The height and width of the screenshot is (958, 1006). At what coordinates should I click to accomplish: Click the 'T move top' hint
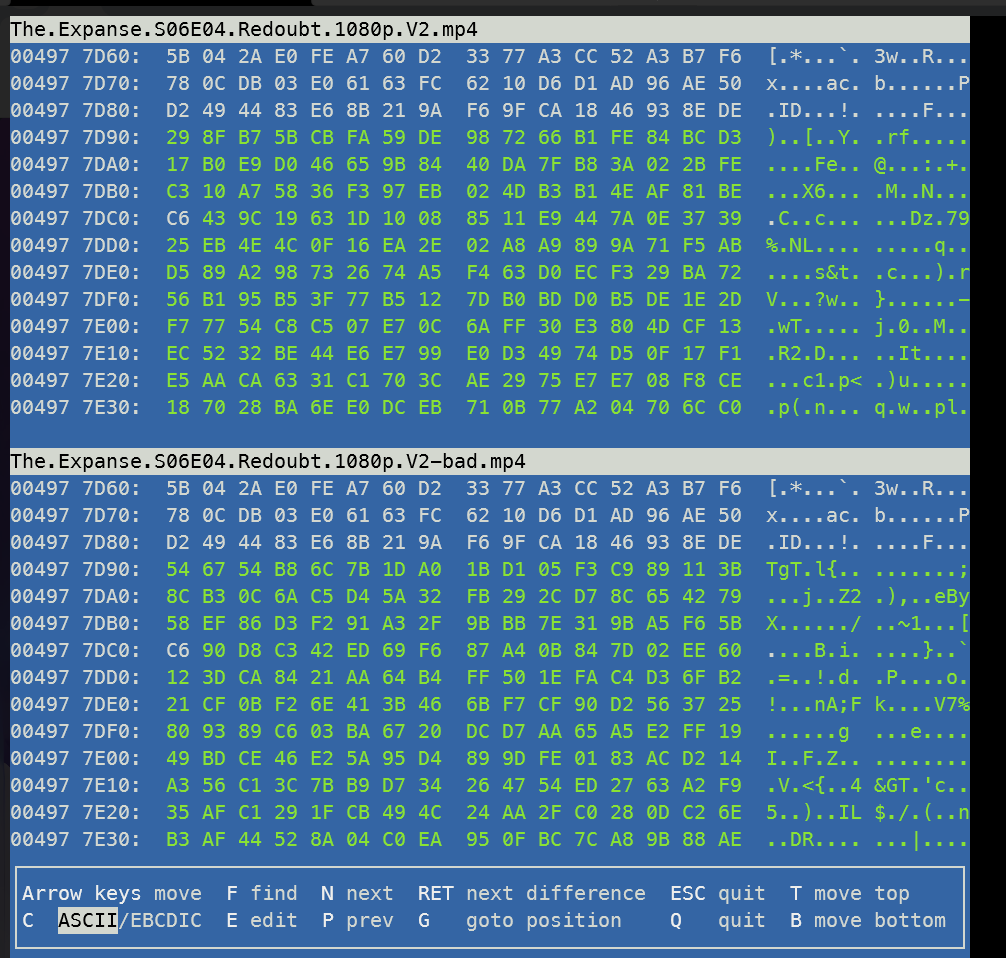point(849,893)
